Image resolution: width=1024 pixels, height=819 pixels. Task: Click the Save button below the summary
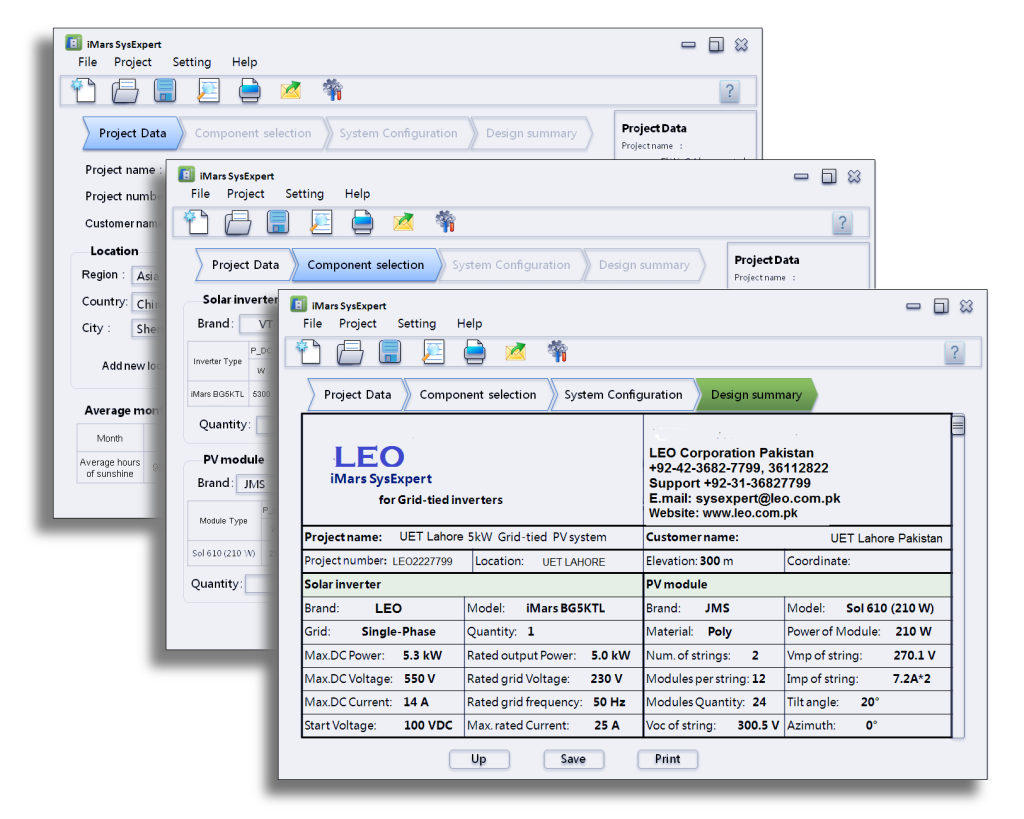(x=573, y=759)
